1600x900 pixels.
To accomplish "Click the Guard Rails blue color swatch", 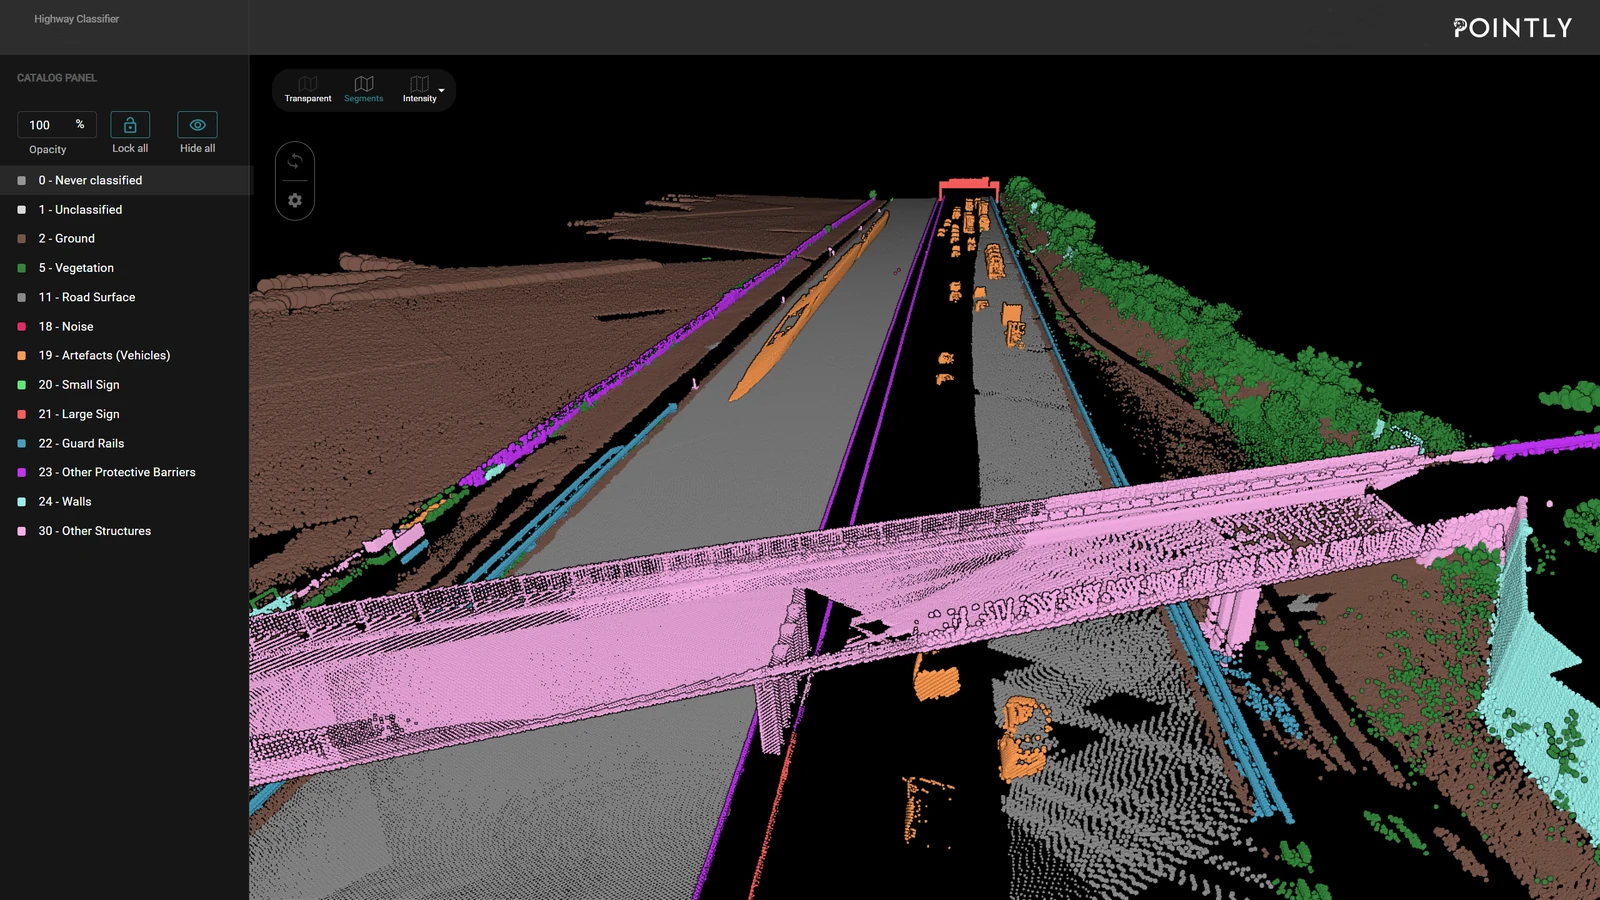I will (x=22, y=444).
